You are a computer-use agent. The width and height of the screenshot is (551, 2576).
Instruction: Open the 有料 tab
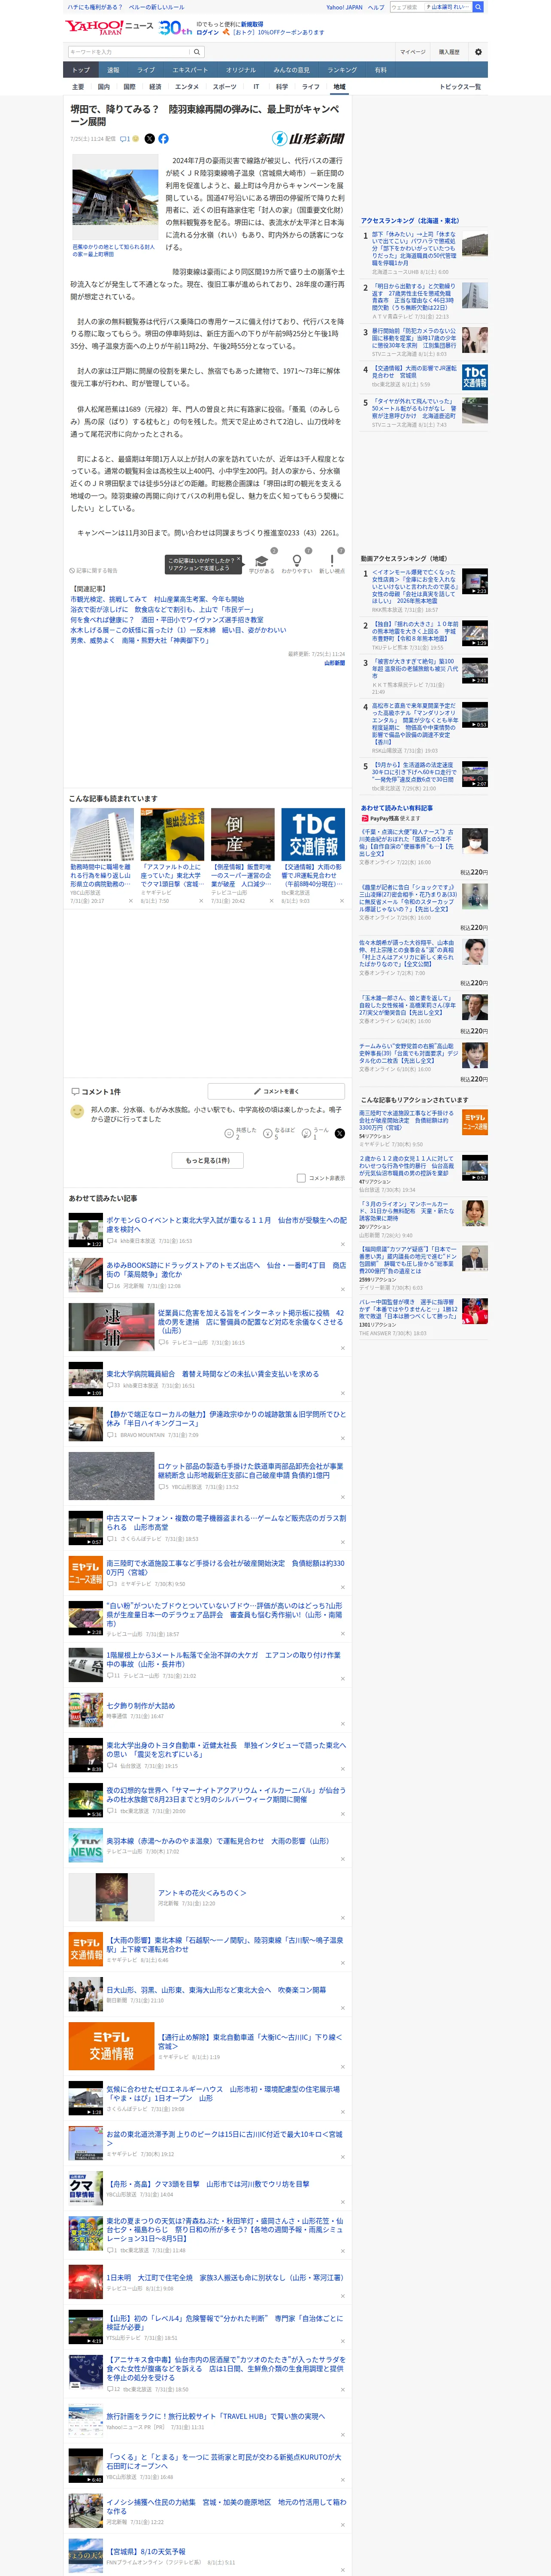(x=380, y=70)
